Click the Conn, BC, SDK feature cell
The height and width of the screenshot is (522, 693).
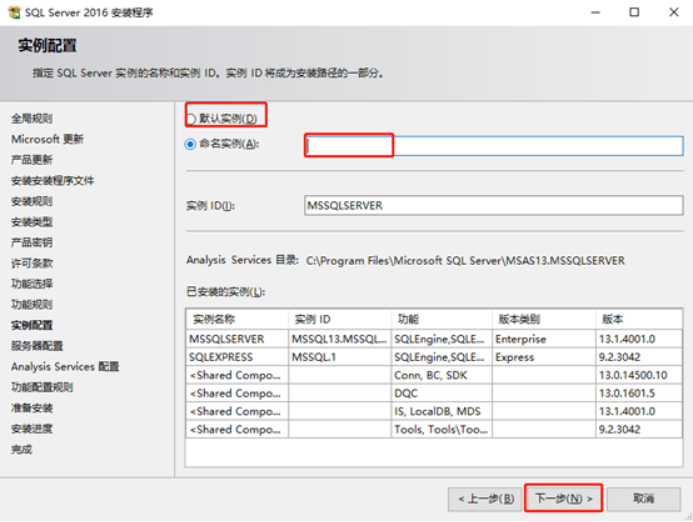pos(442,375)
